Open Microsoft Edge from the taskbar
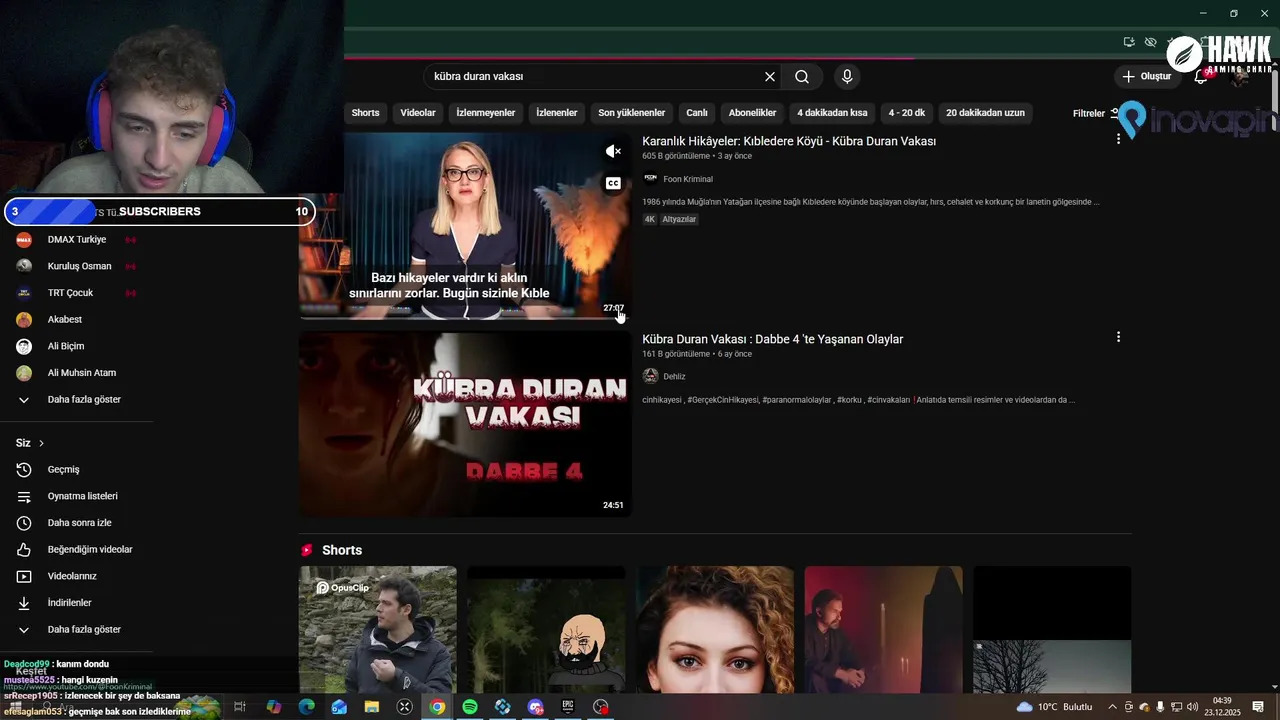Viewport: 1280px width, 720px height. click(307, 707)
